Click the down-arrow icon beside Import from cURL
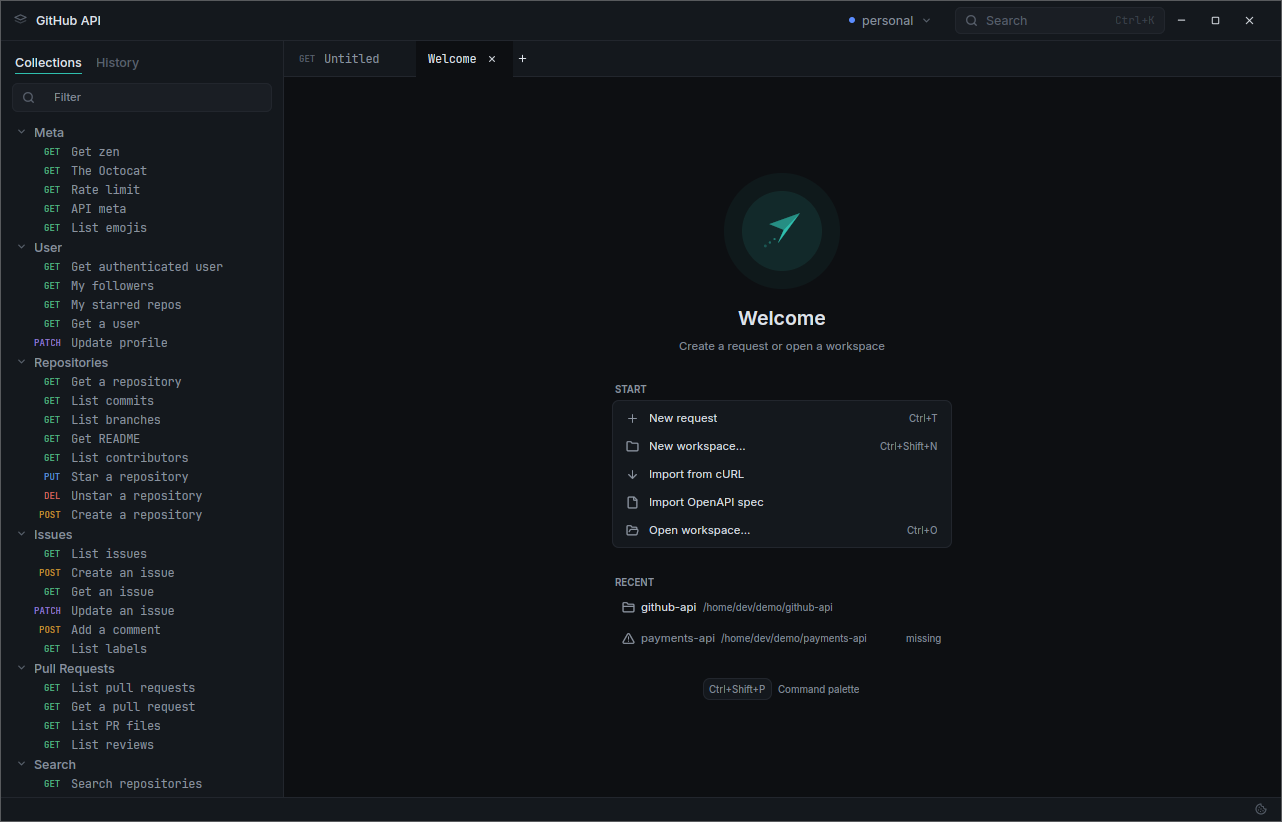The height and width of the screenshot is (822, 1282). tap(632, 474)
